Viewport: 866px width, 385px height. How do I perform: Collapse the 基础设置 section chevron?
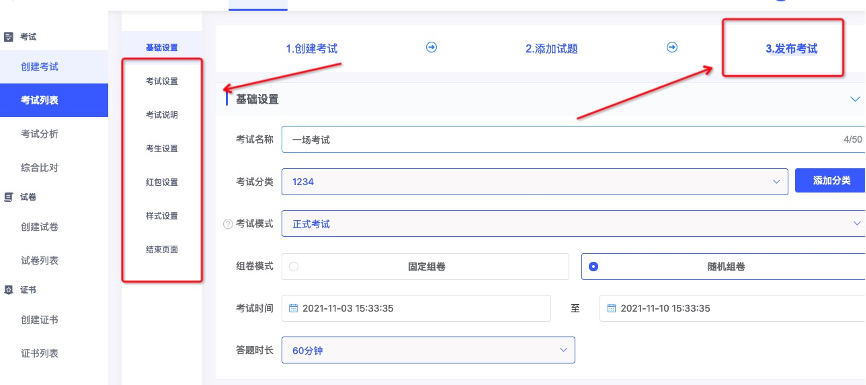(856, 99)
